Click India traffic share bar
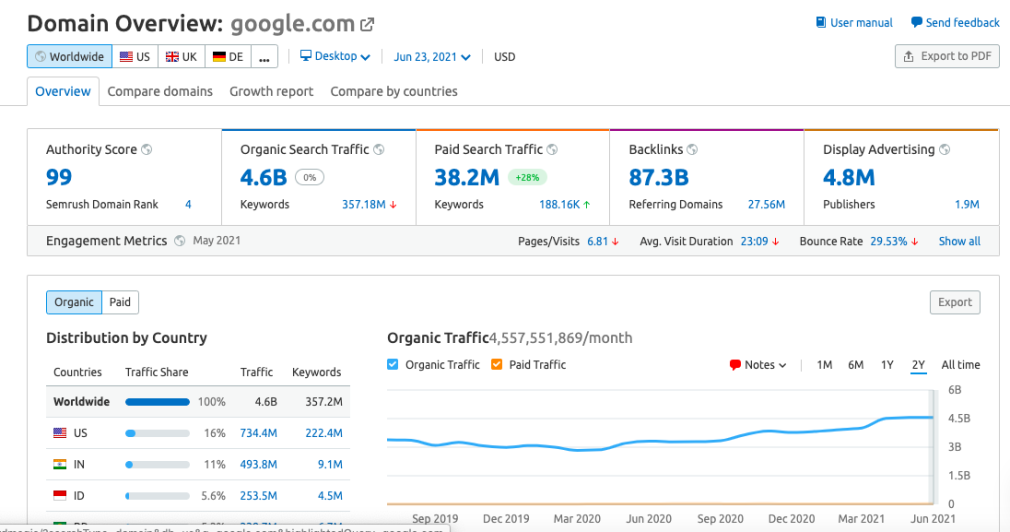The image size is (1010, 532). tap(157, 464)
